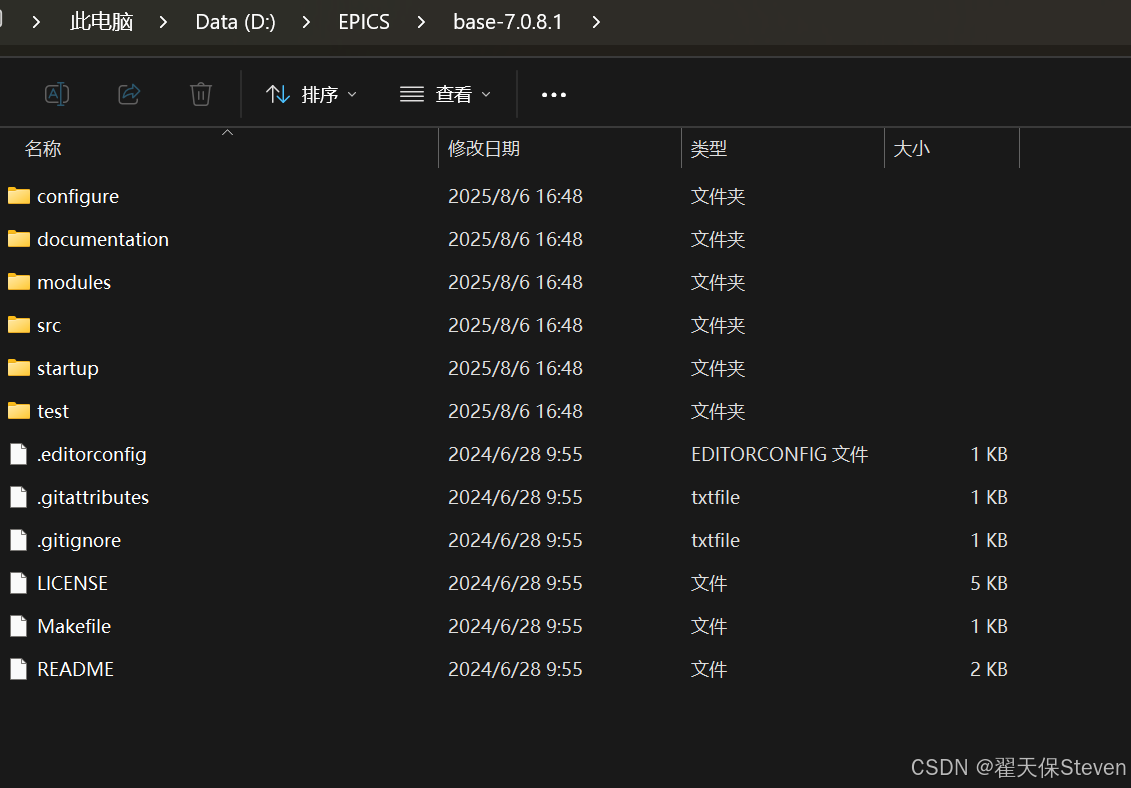The height and width of the screenshot is (788, 1131).
Task: Open the 排序 sort menu
Action: tap(311, 94)
